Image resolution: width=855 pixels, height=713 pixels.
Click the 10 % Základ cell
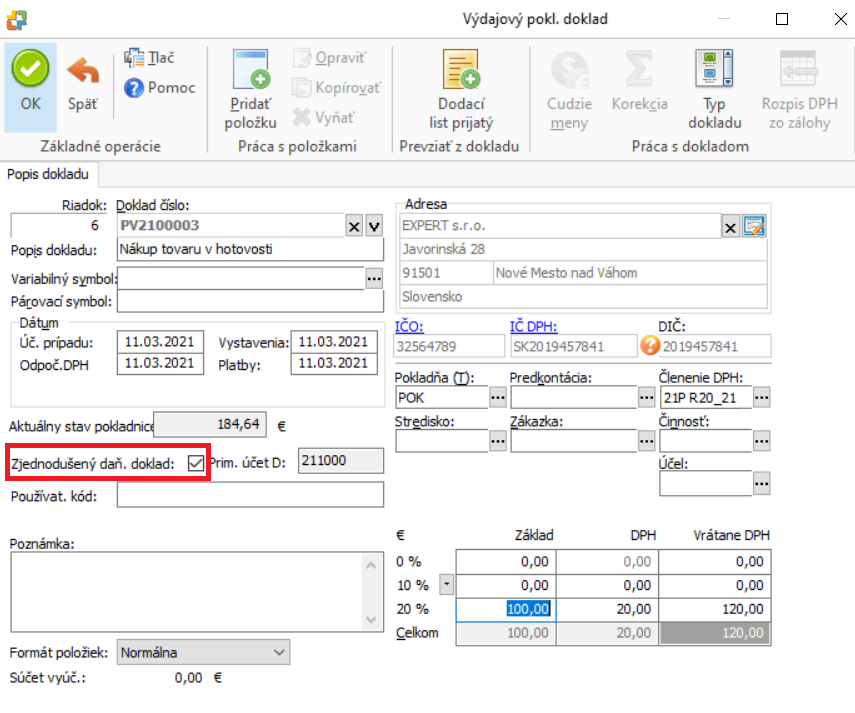[505, 585]
